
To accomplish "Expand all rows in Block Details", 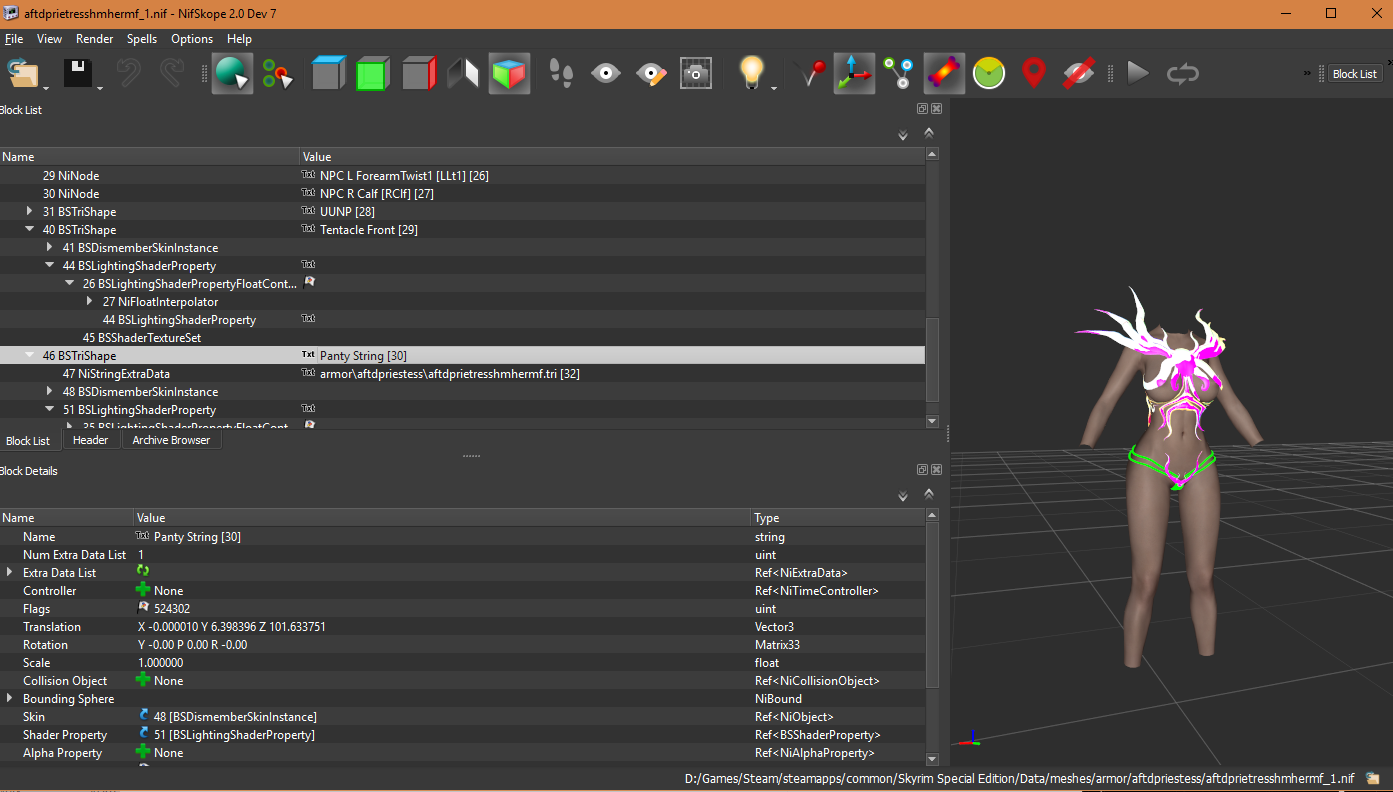I will 903,495.
